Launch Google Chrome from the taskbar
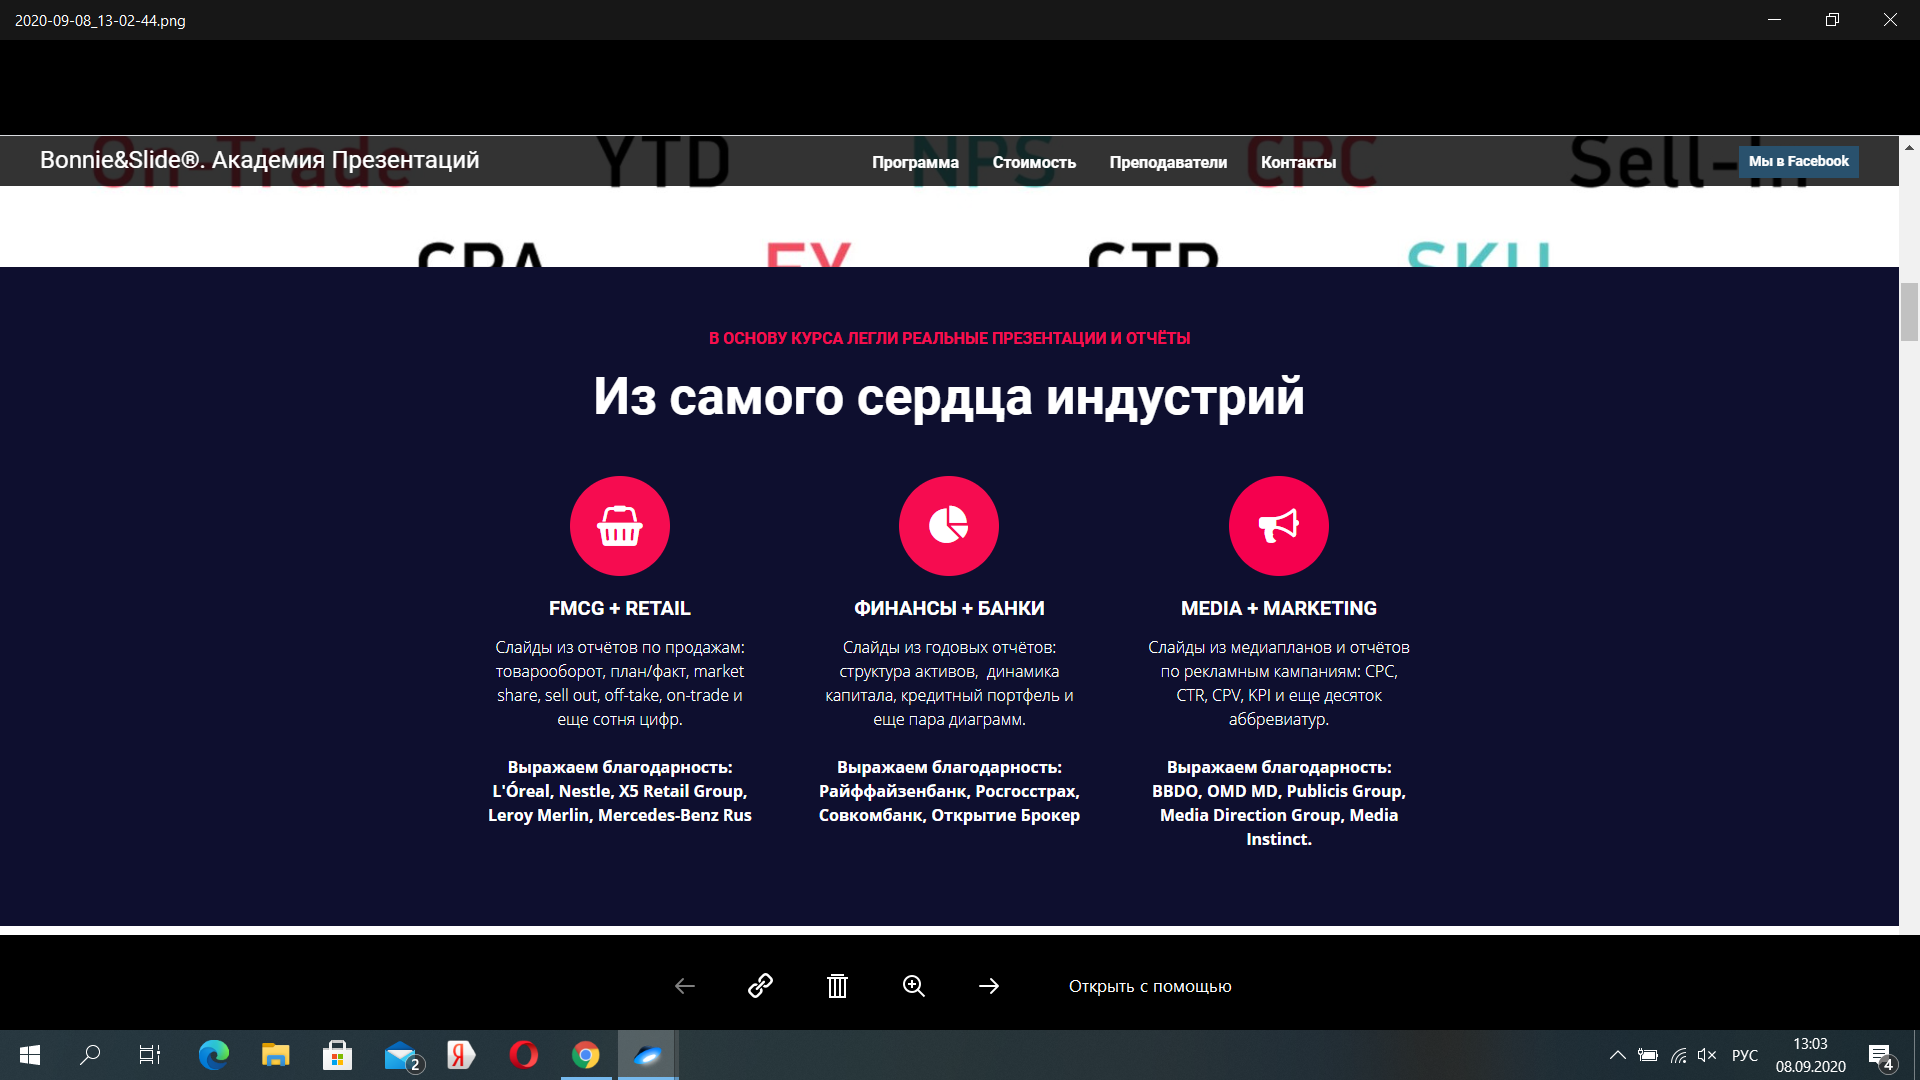Viewport: 1920px width, 1080px height. click(585, 1055)
